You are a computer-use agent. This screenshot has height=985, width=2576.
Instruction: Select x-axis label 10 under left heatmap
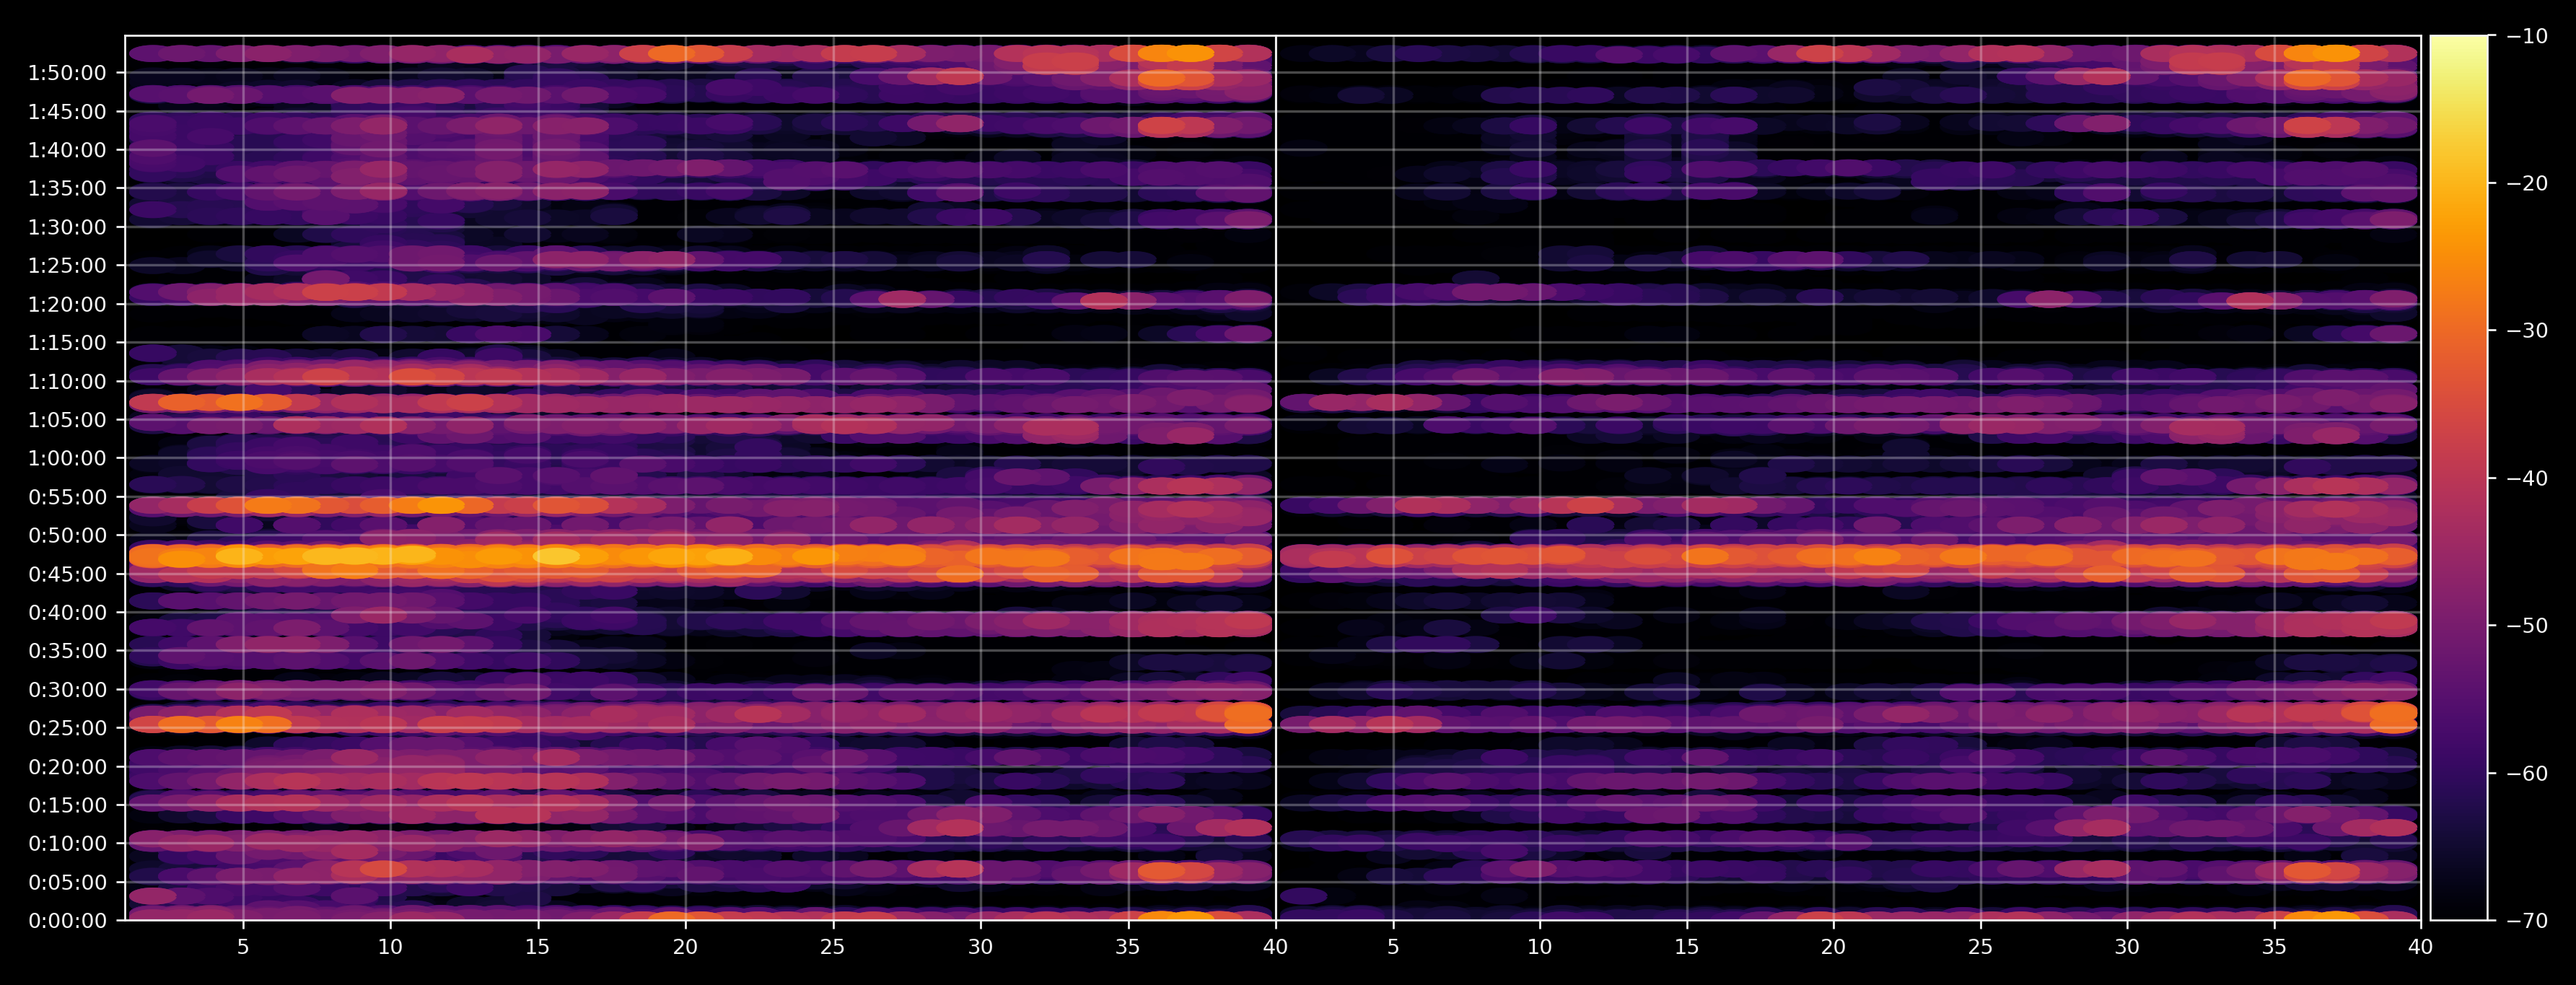point(390,947)
